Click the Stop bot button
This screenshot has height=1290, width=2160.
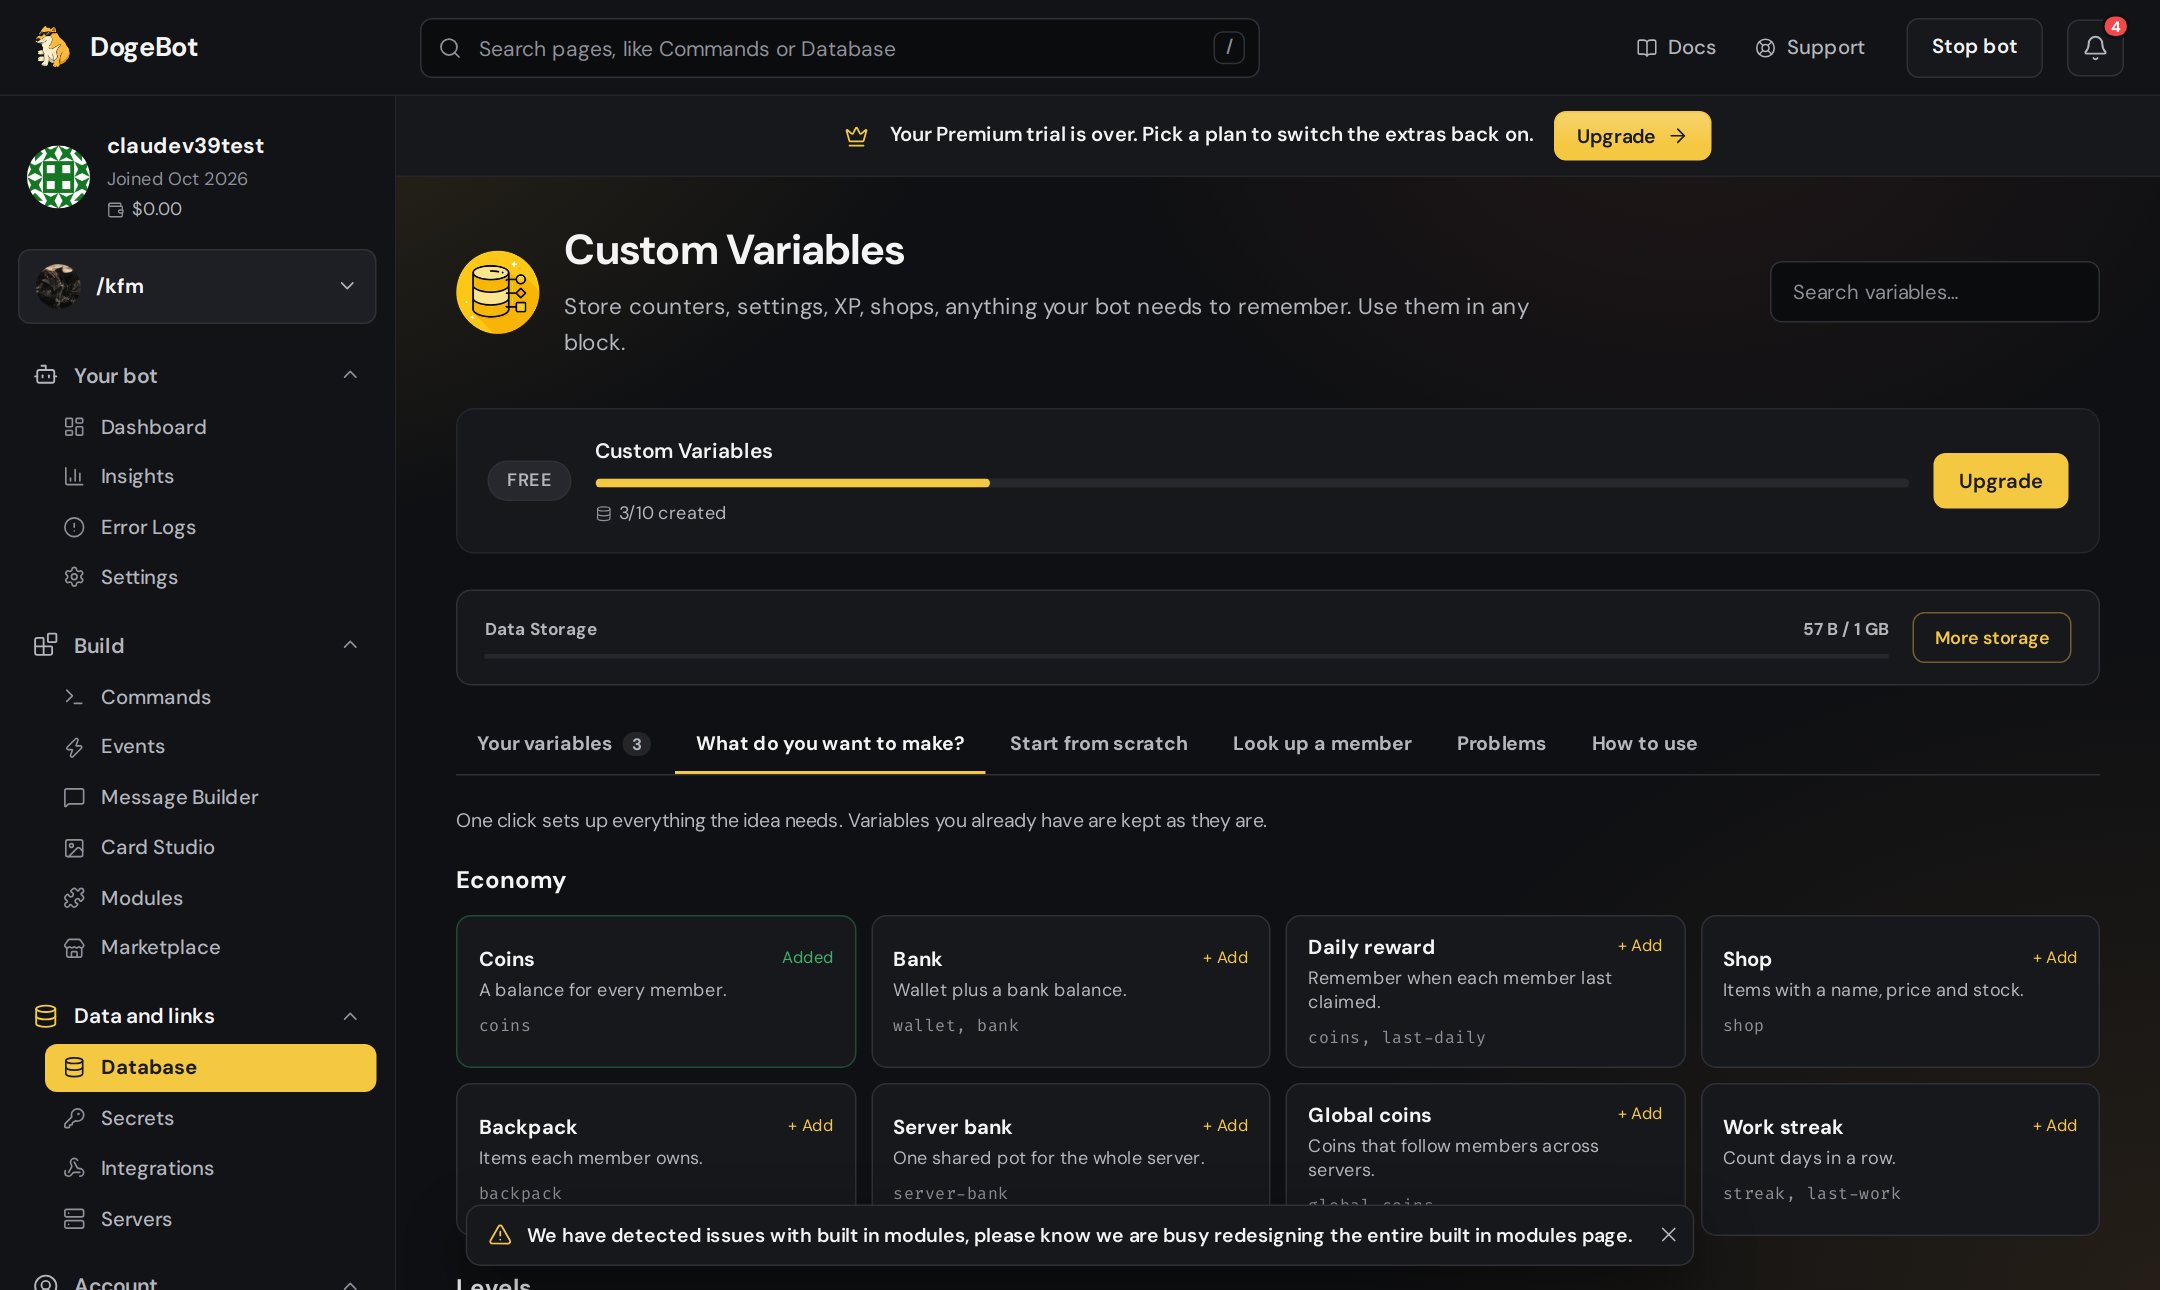coord(1974,47)
